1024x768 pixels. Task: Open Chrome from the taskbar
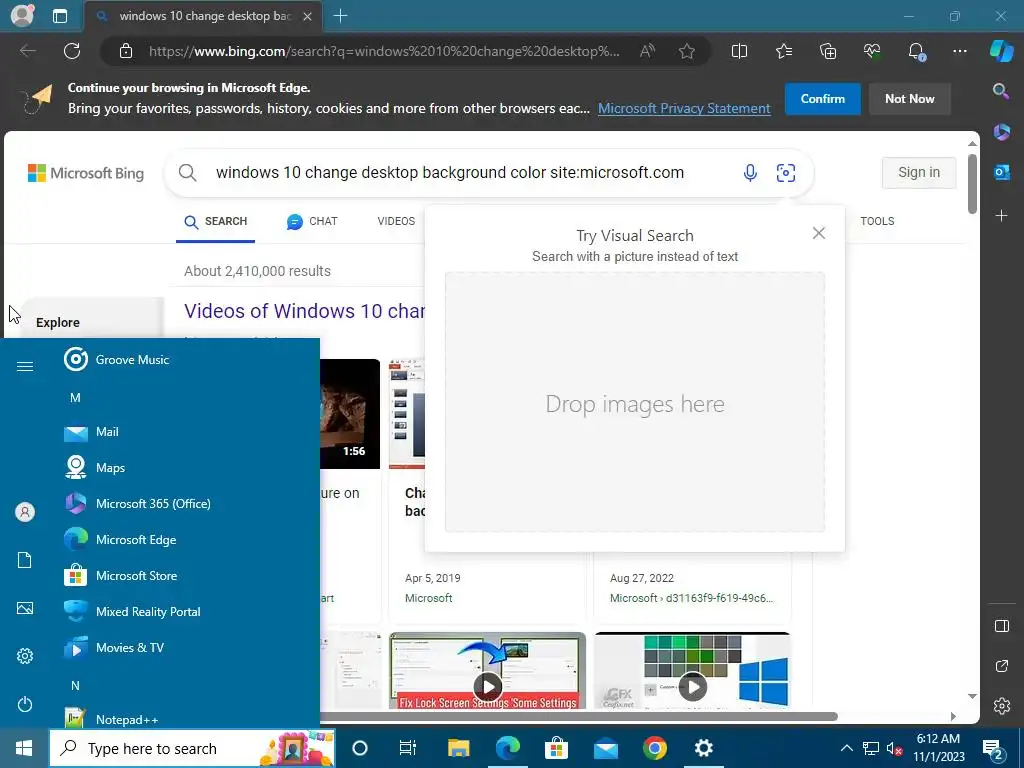pyautogui.click(x=655, y=748)
